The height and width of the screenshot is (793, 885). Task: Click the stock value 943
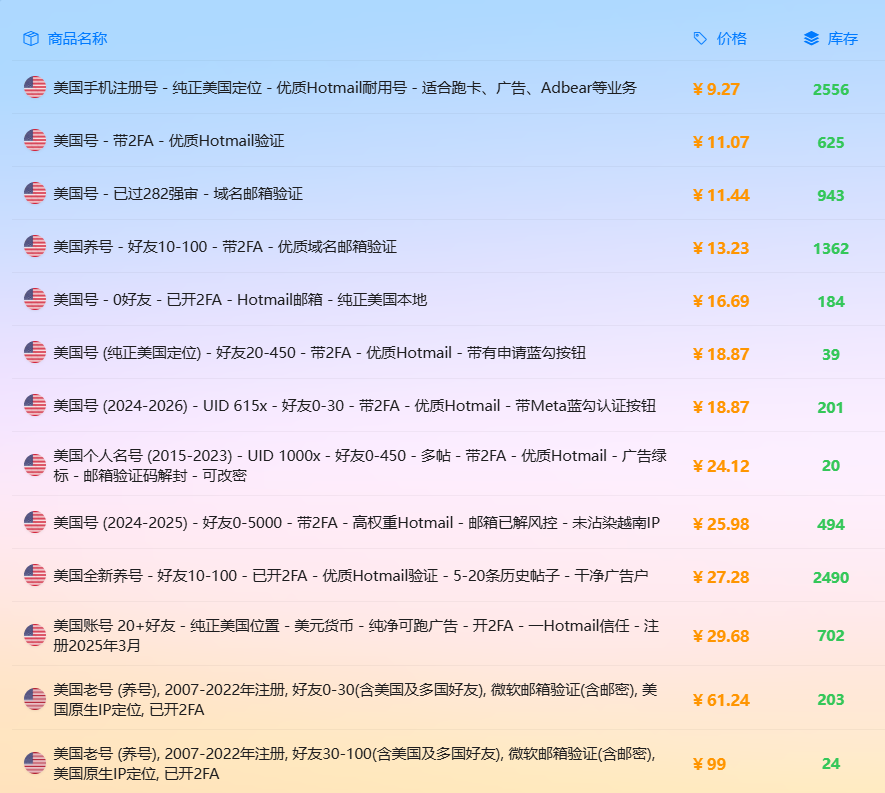831,196
